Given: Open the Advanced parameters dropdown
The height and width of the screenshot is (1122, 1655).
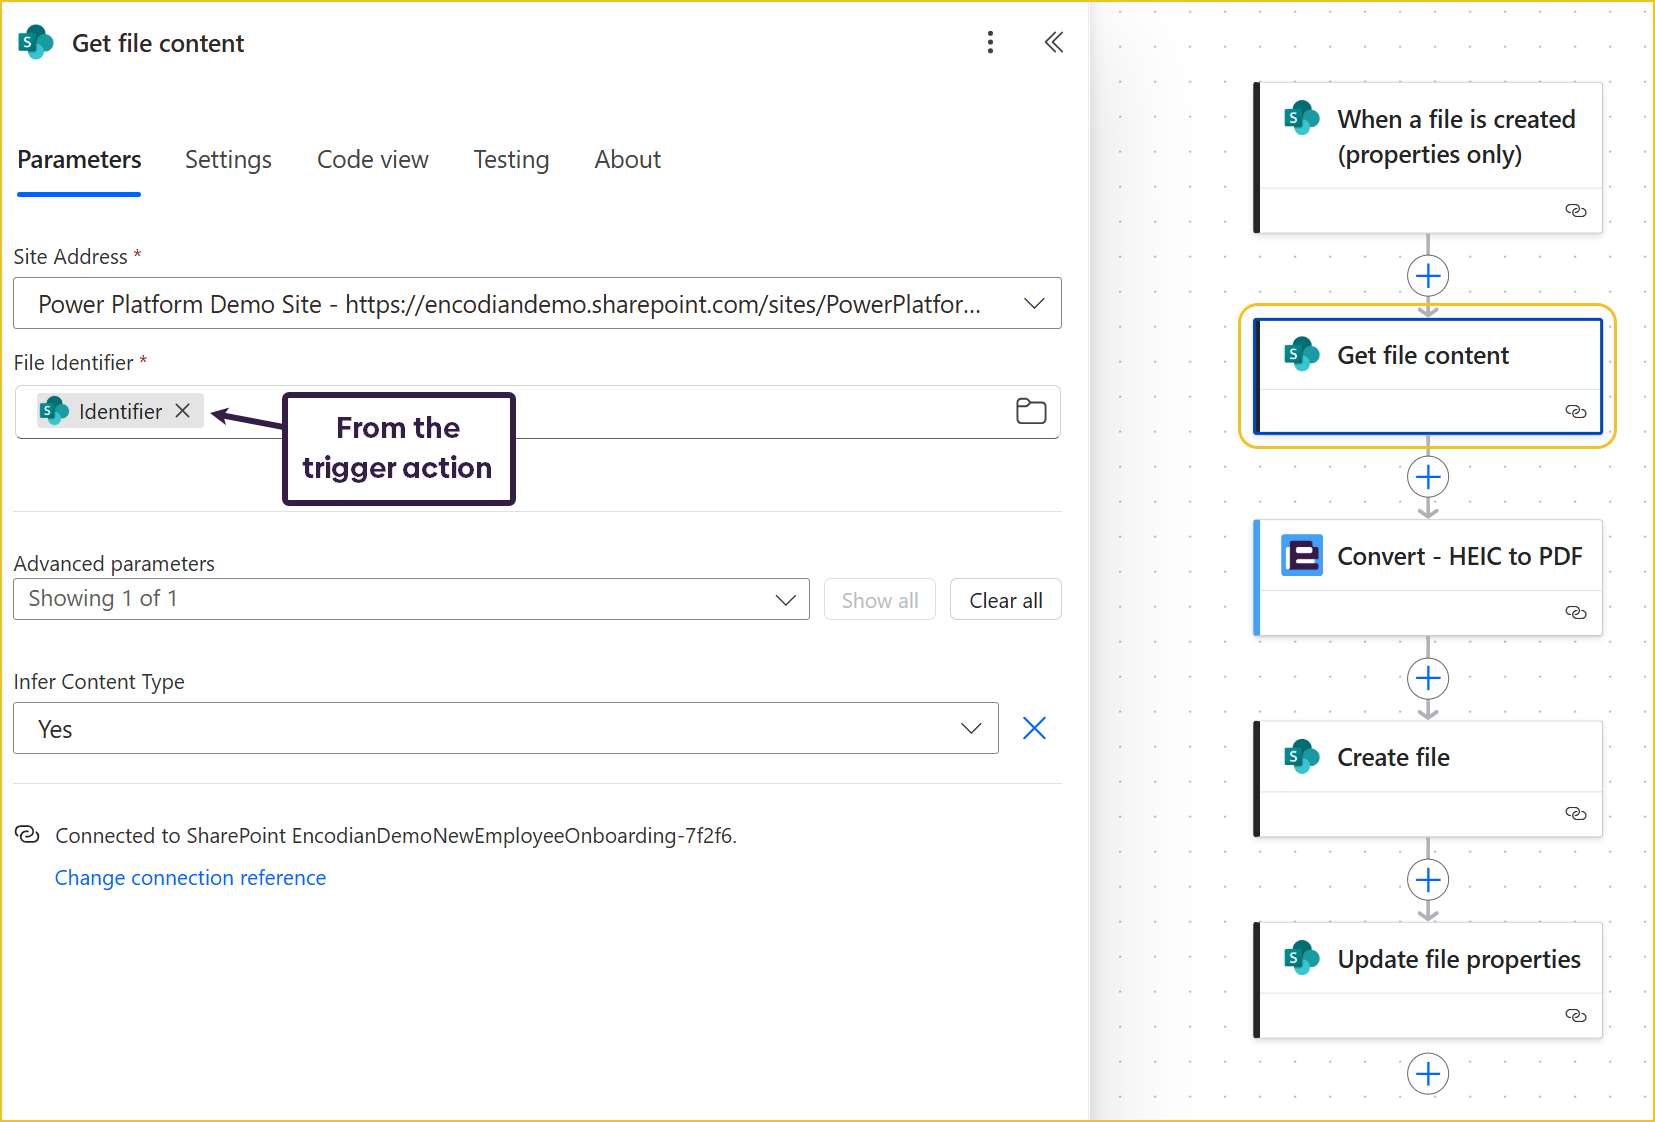Looking at the screenshot, I should [786, 600].
